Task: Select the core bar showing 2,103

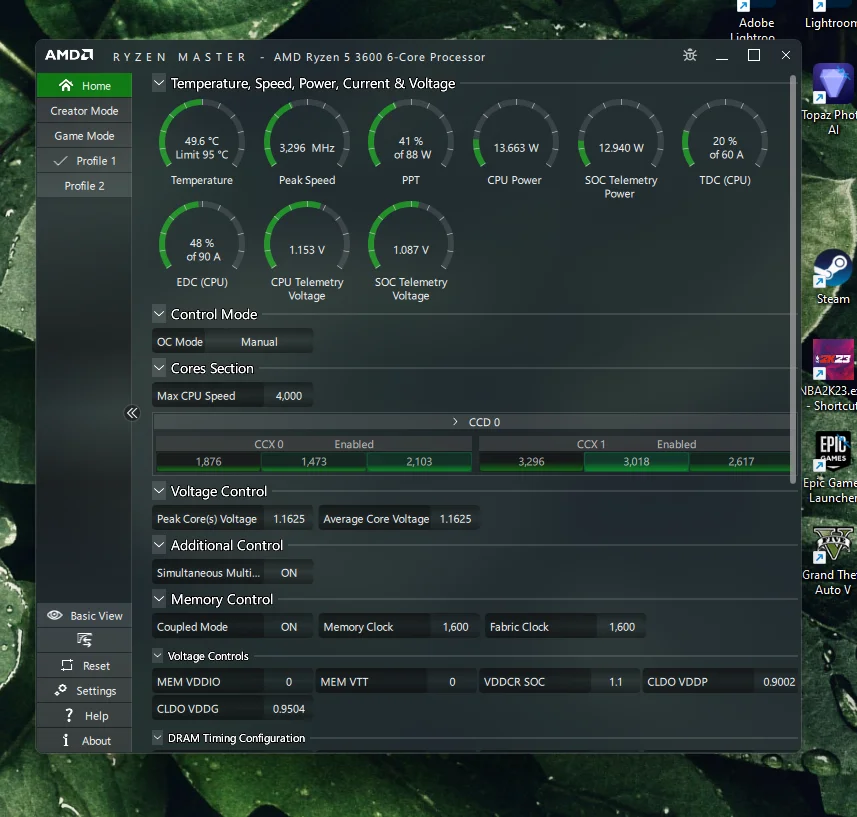Action: coord(419,461)
